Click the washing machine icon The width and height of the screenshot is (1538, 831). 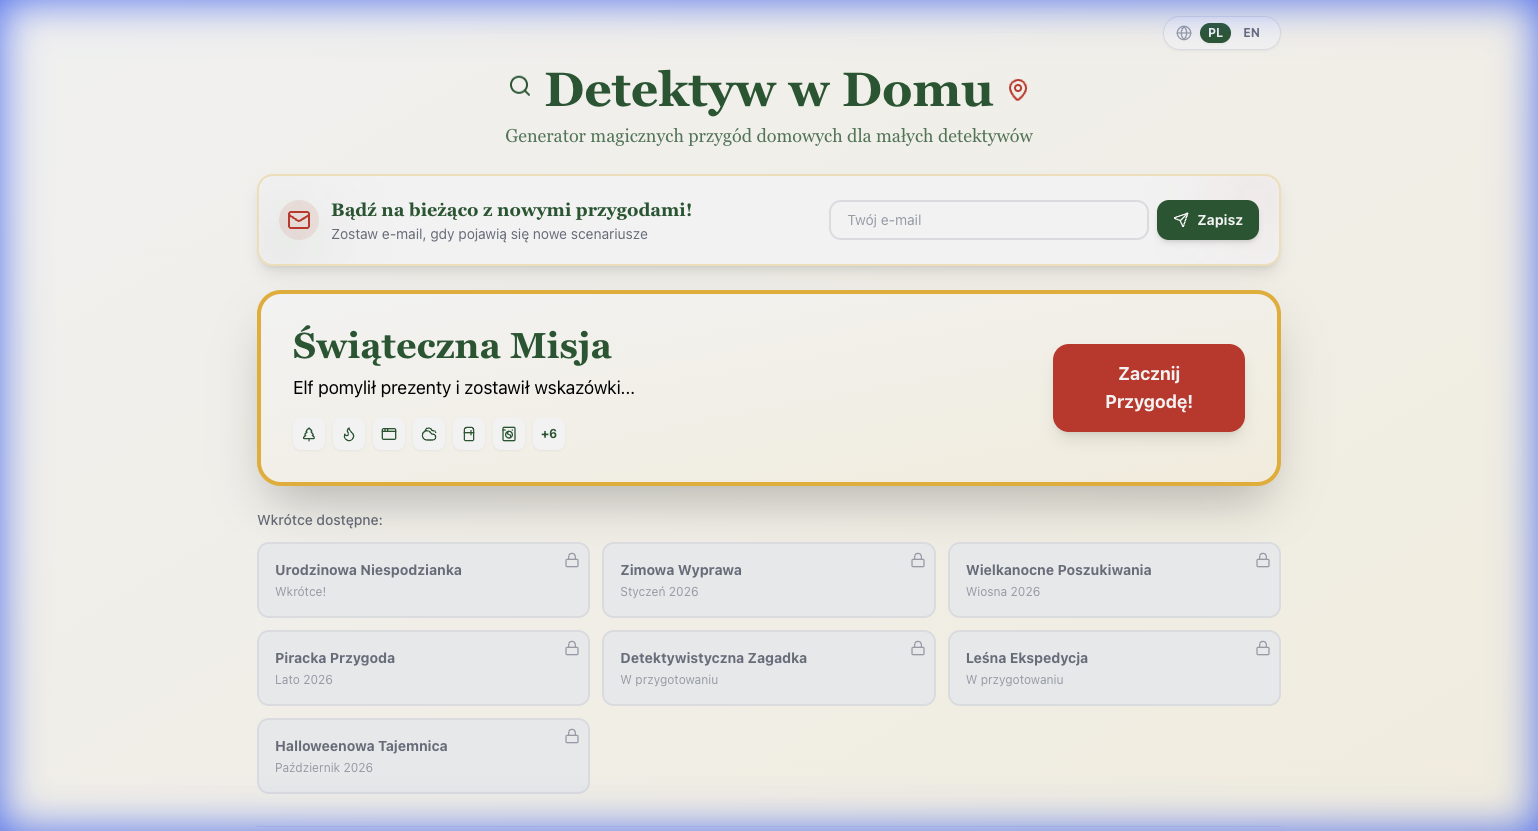point(509,434)
